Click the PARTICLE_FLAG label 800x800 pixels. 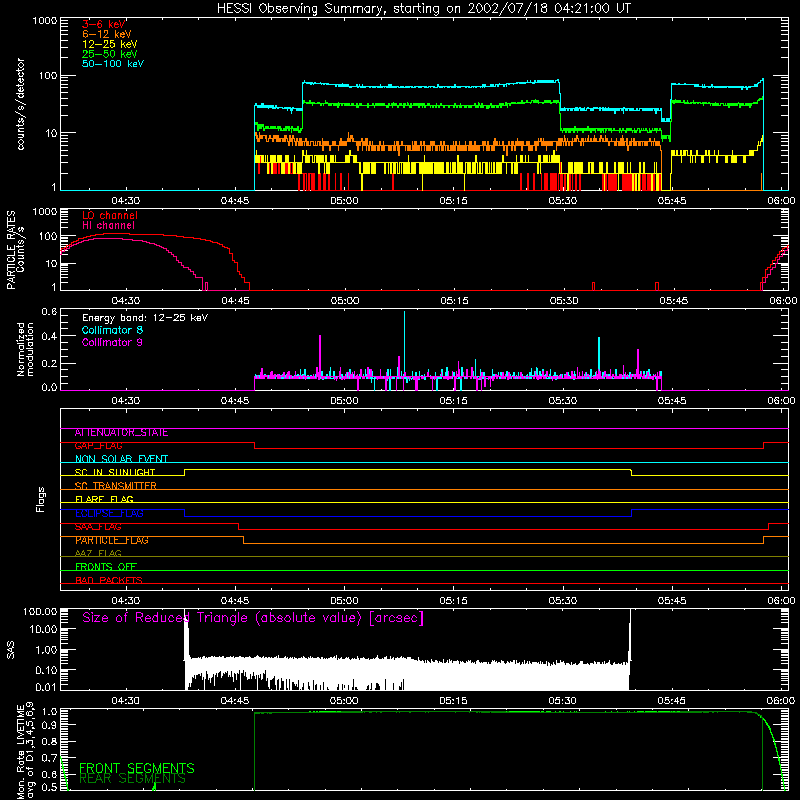[x=112, y=540]
